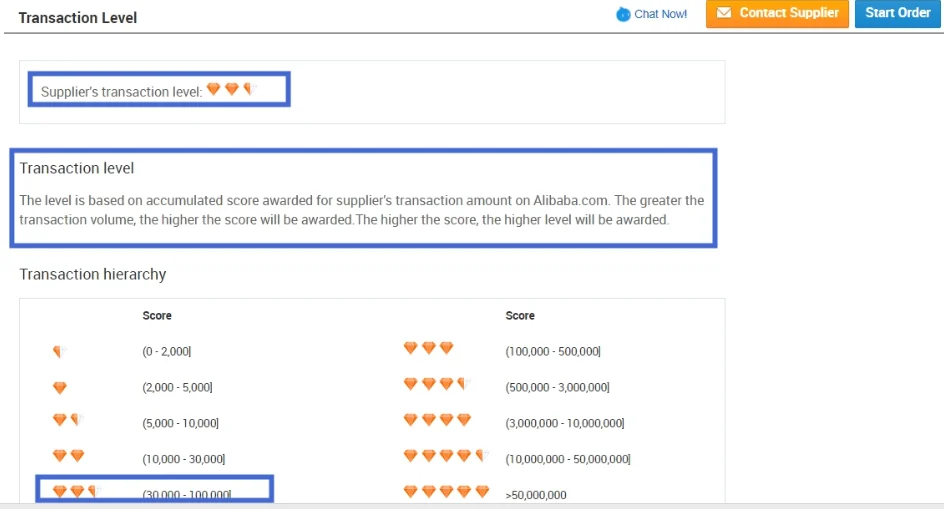Click the (30,000 - 100,000] score range text
The image size is (944, 509).
pyautogui.click(x=187, y=495)
